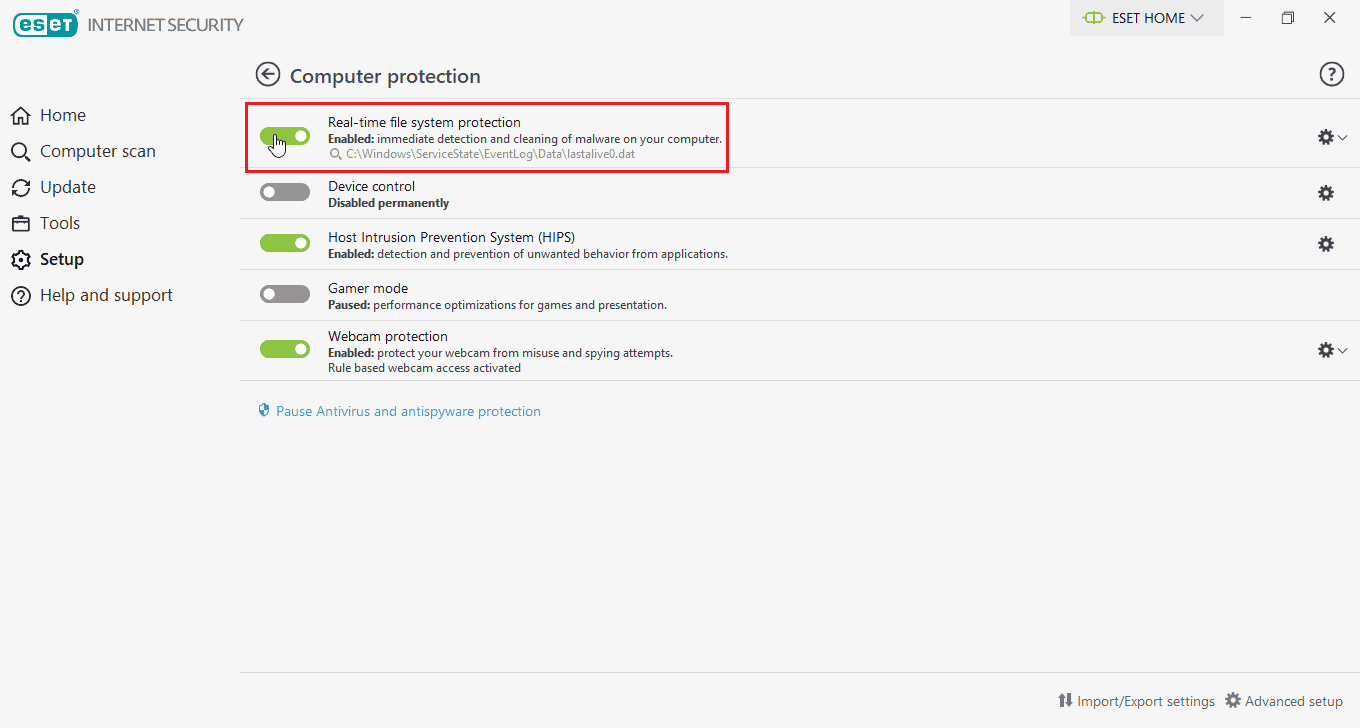
Task: Click the Webcam protection gear icon
Action: tap(1326, 350)
